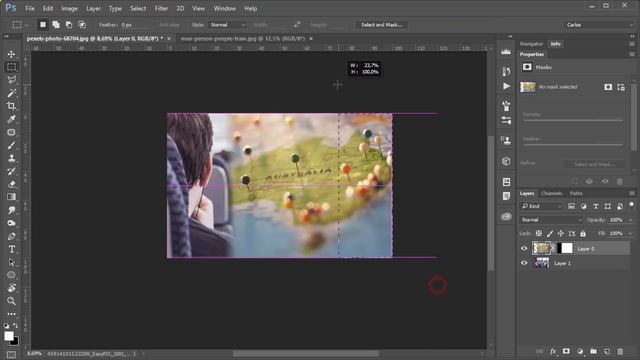Open the Image menu
Viewport: 640px width, 360px height.
tap(69, 9)
